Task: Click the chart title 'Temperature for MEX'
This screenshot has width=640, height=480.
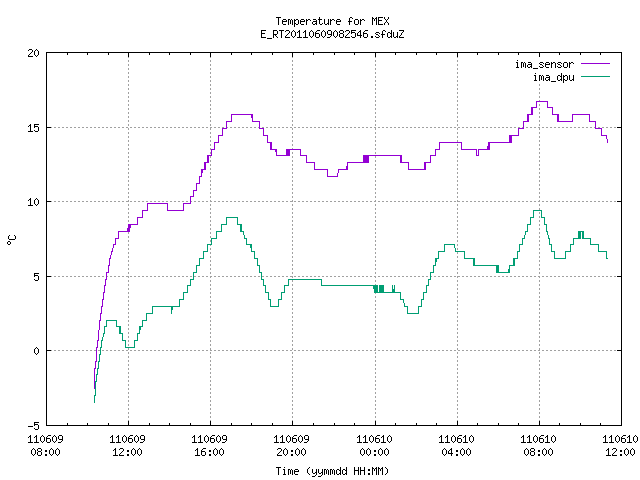Action: pyautogui.click(x=332, y=21)
